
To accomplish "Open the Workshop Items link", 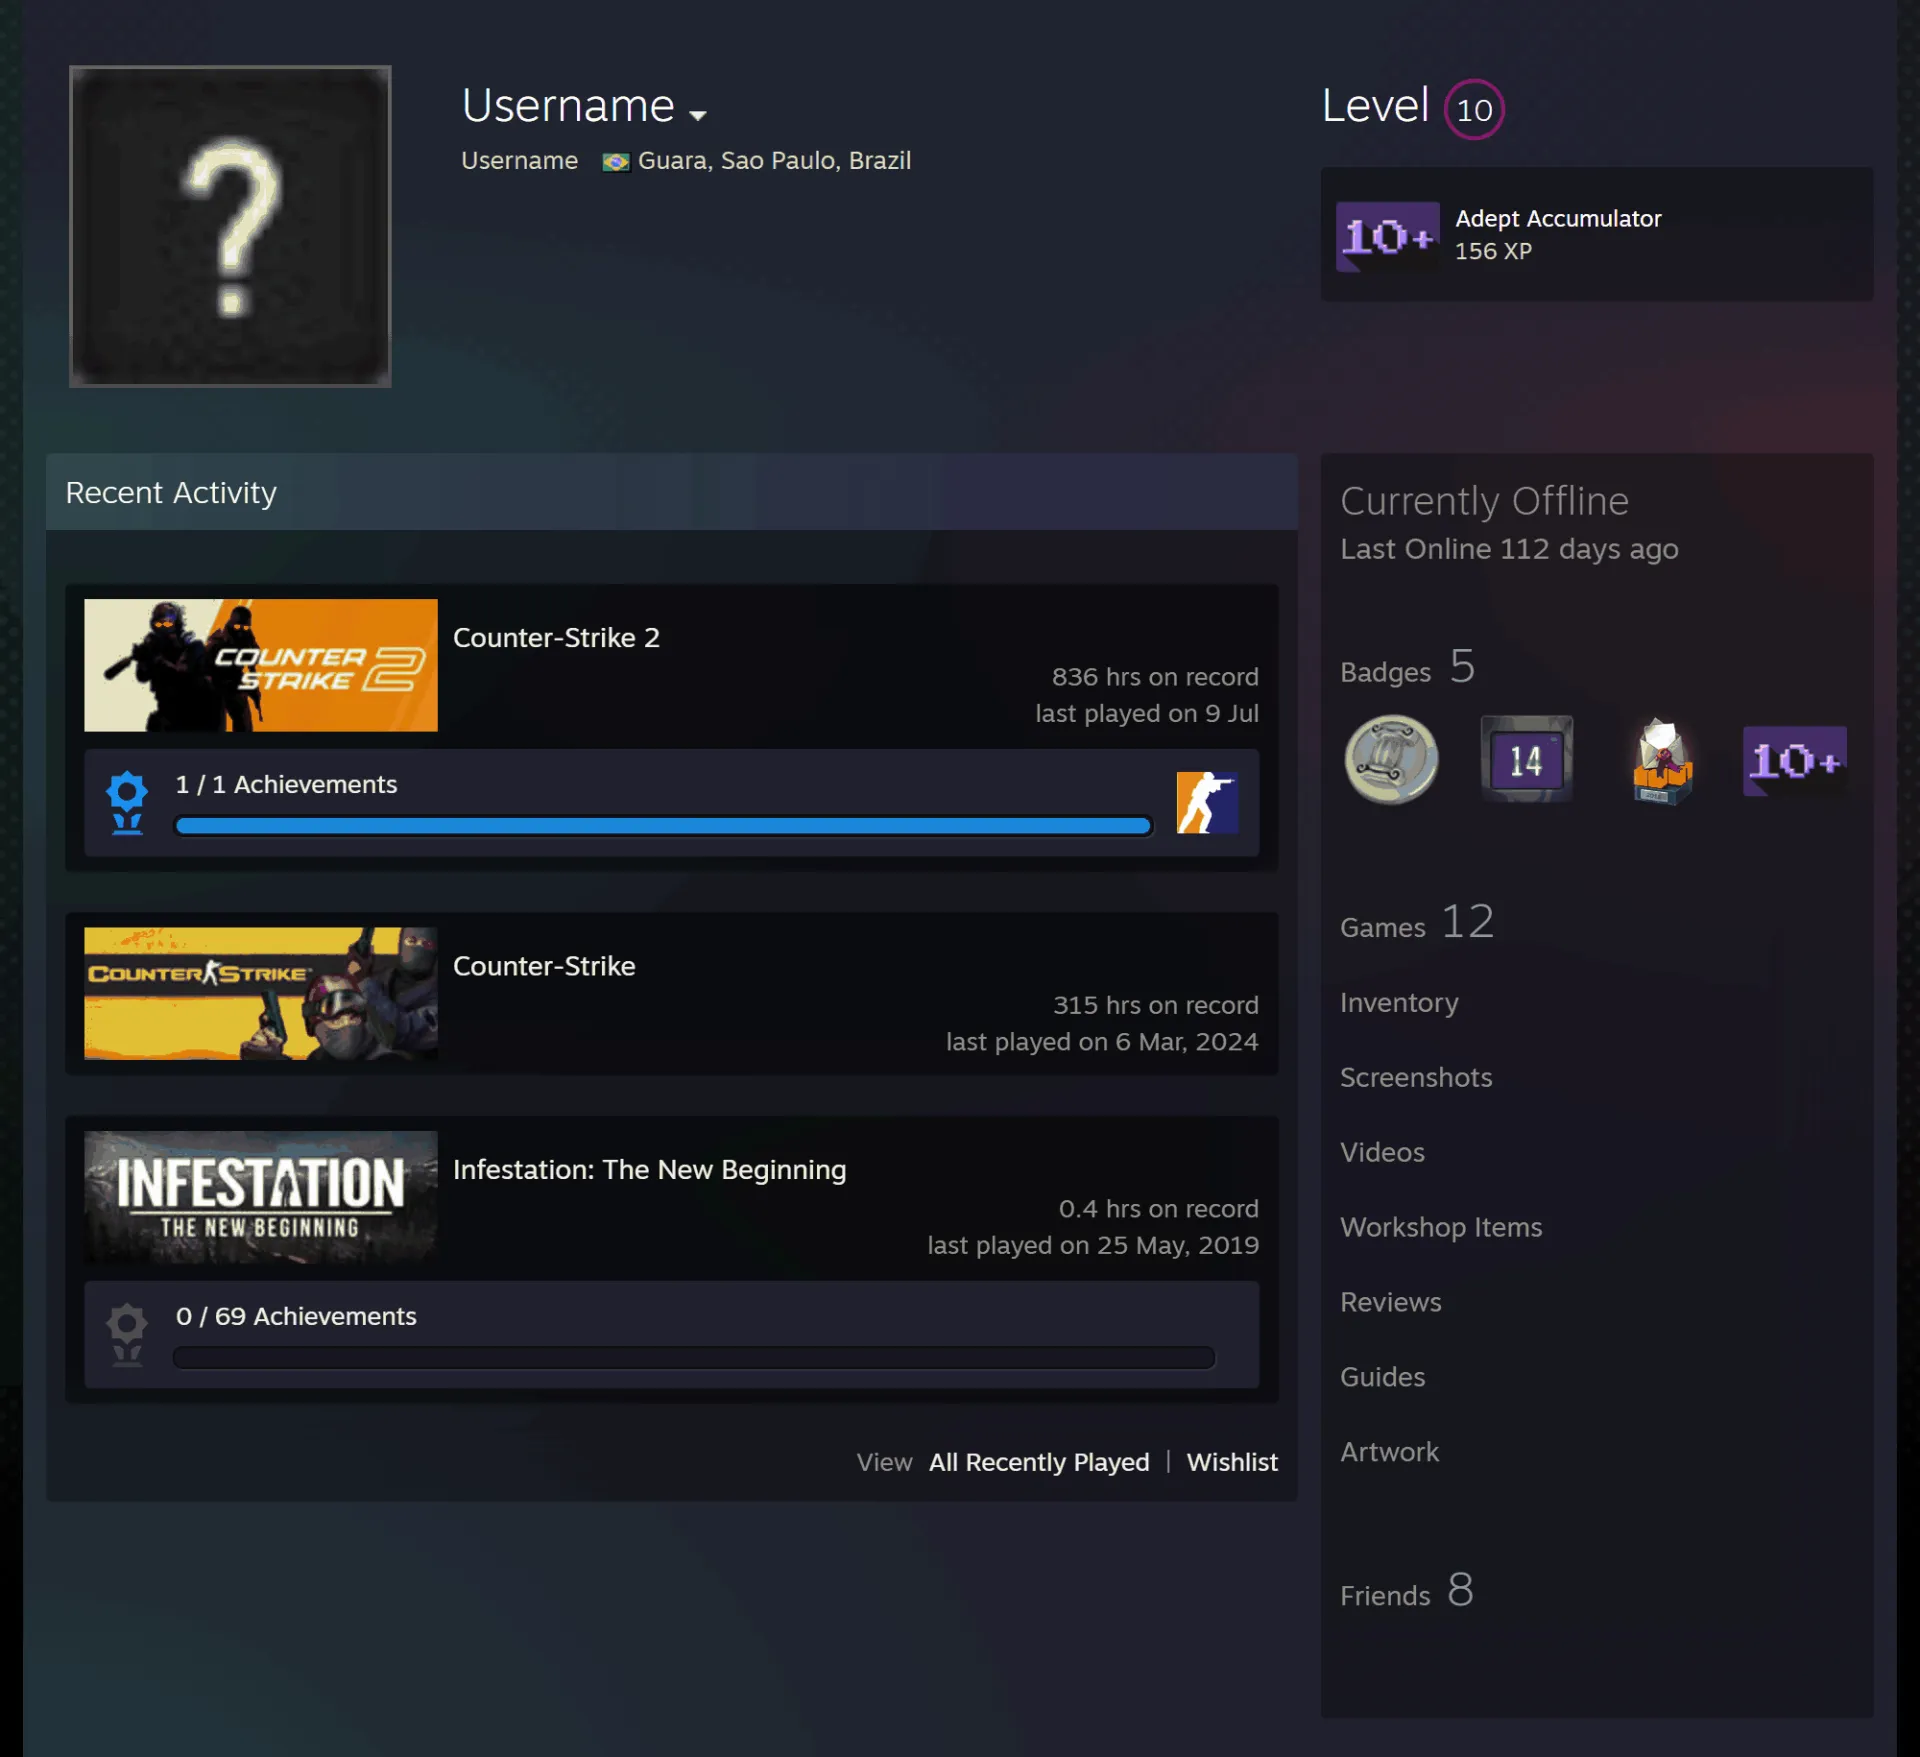I will 1441,1227.
